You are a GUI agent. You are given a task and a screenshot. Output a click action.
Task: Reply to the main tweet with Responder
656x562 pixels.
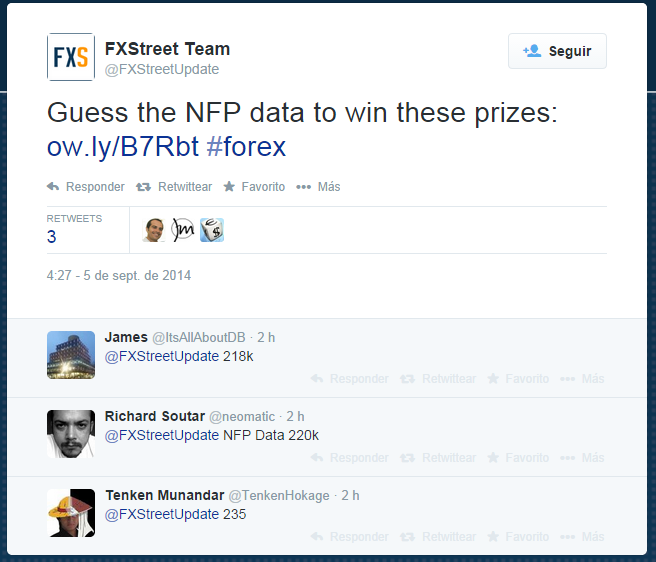[x=86, y=187]
